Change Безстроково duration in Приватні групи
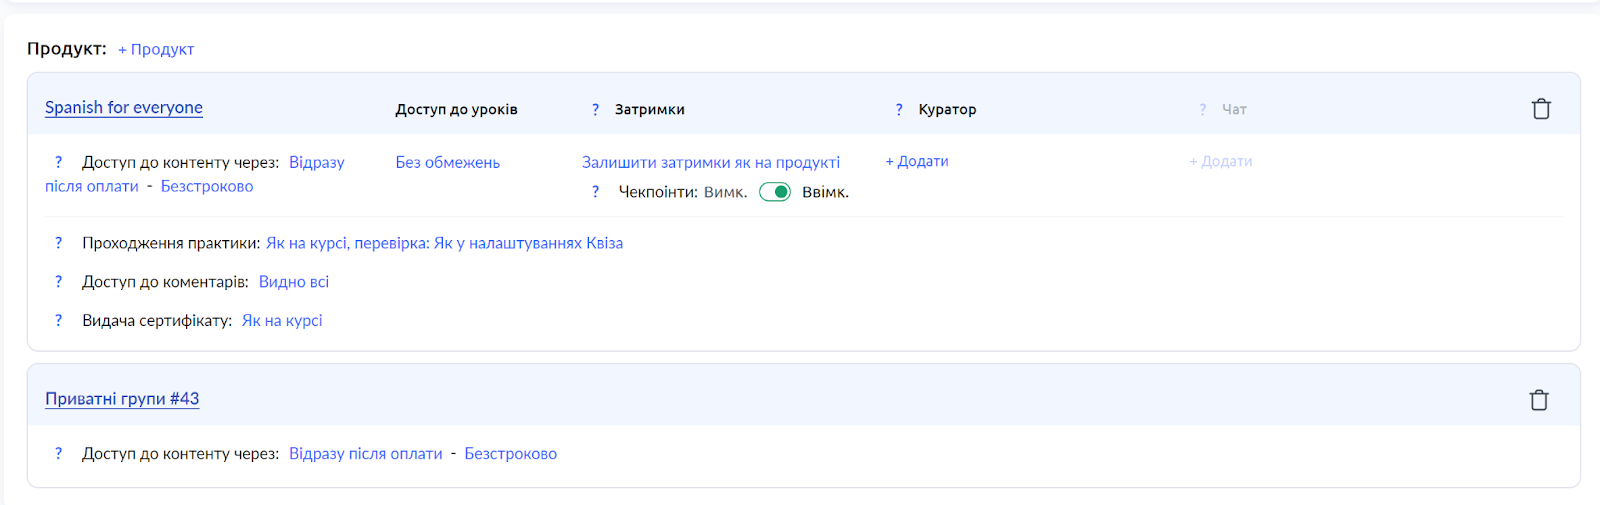This screenshot has width=1600, height=505. click(x=511, y=454)
